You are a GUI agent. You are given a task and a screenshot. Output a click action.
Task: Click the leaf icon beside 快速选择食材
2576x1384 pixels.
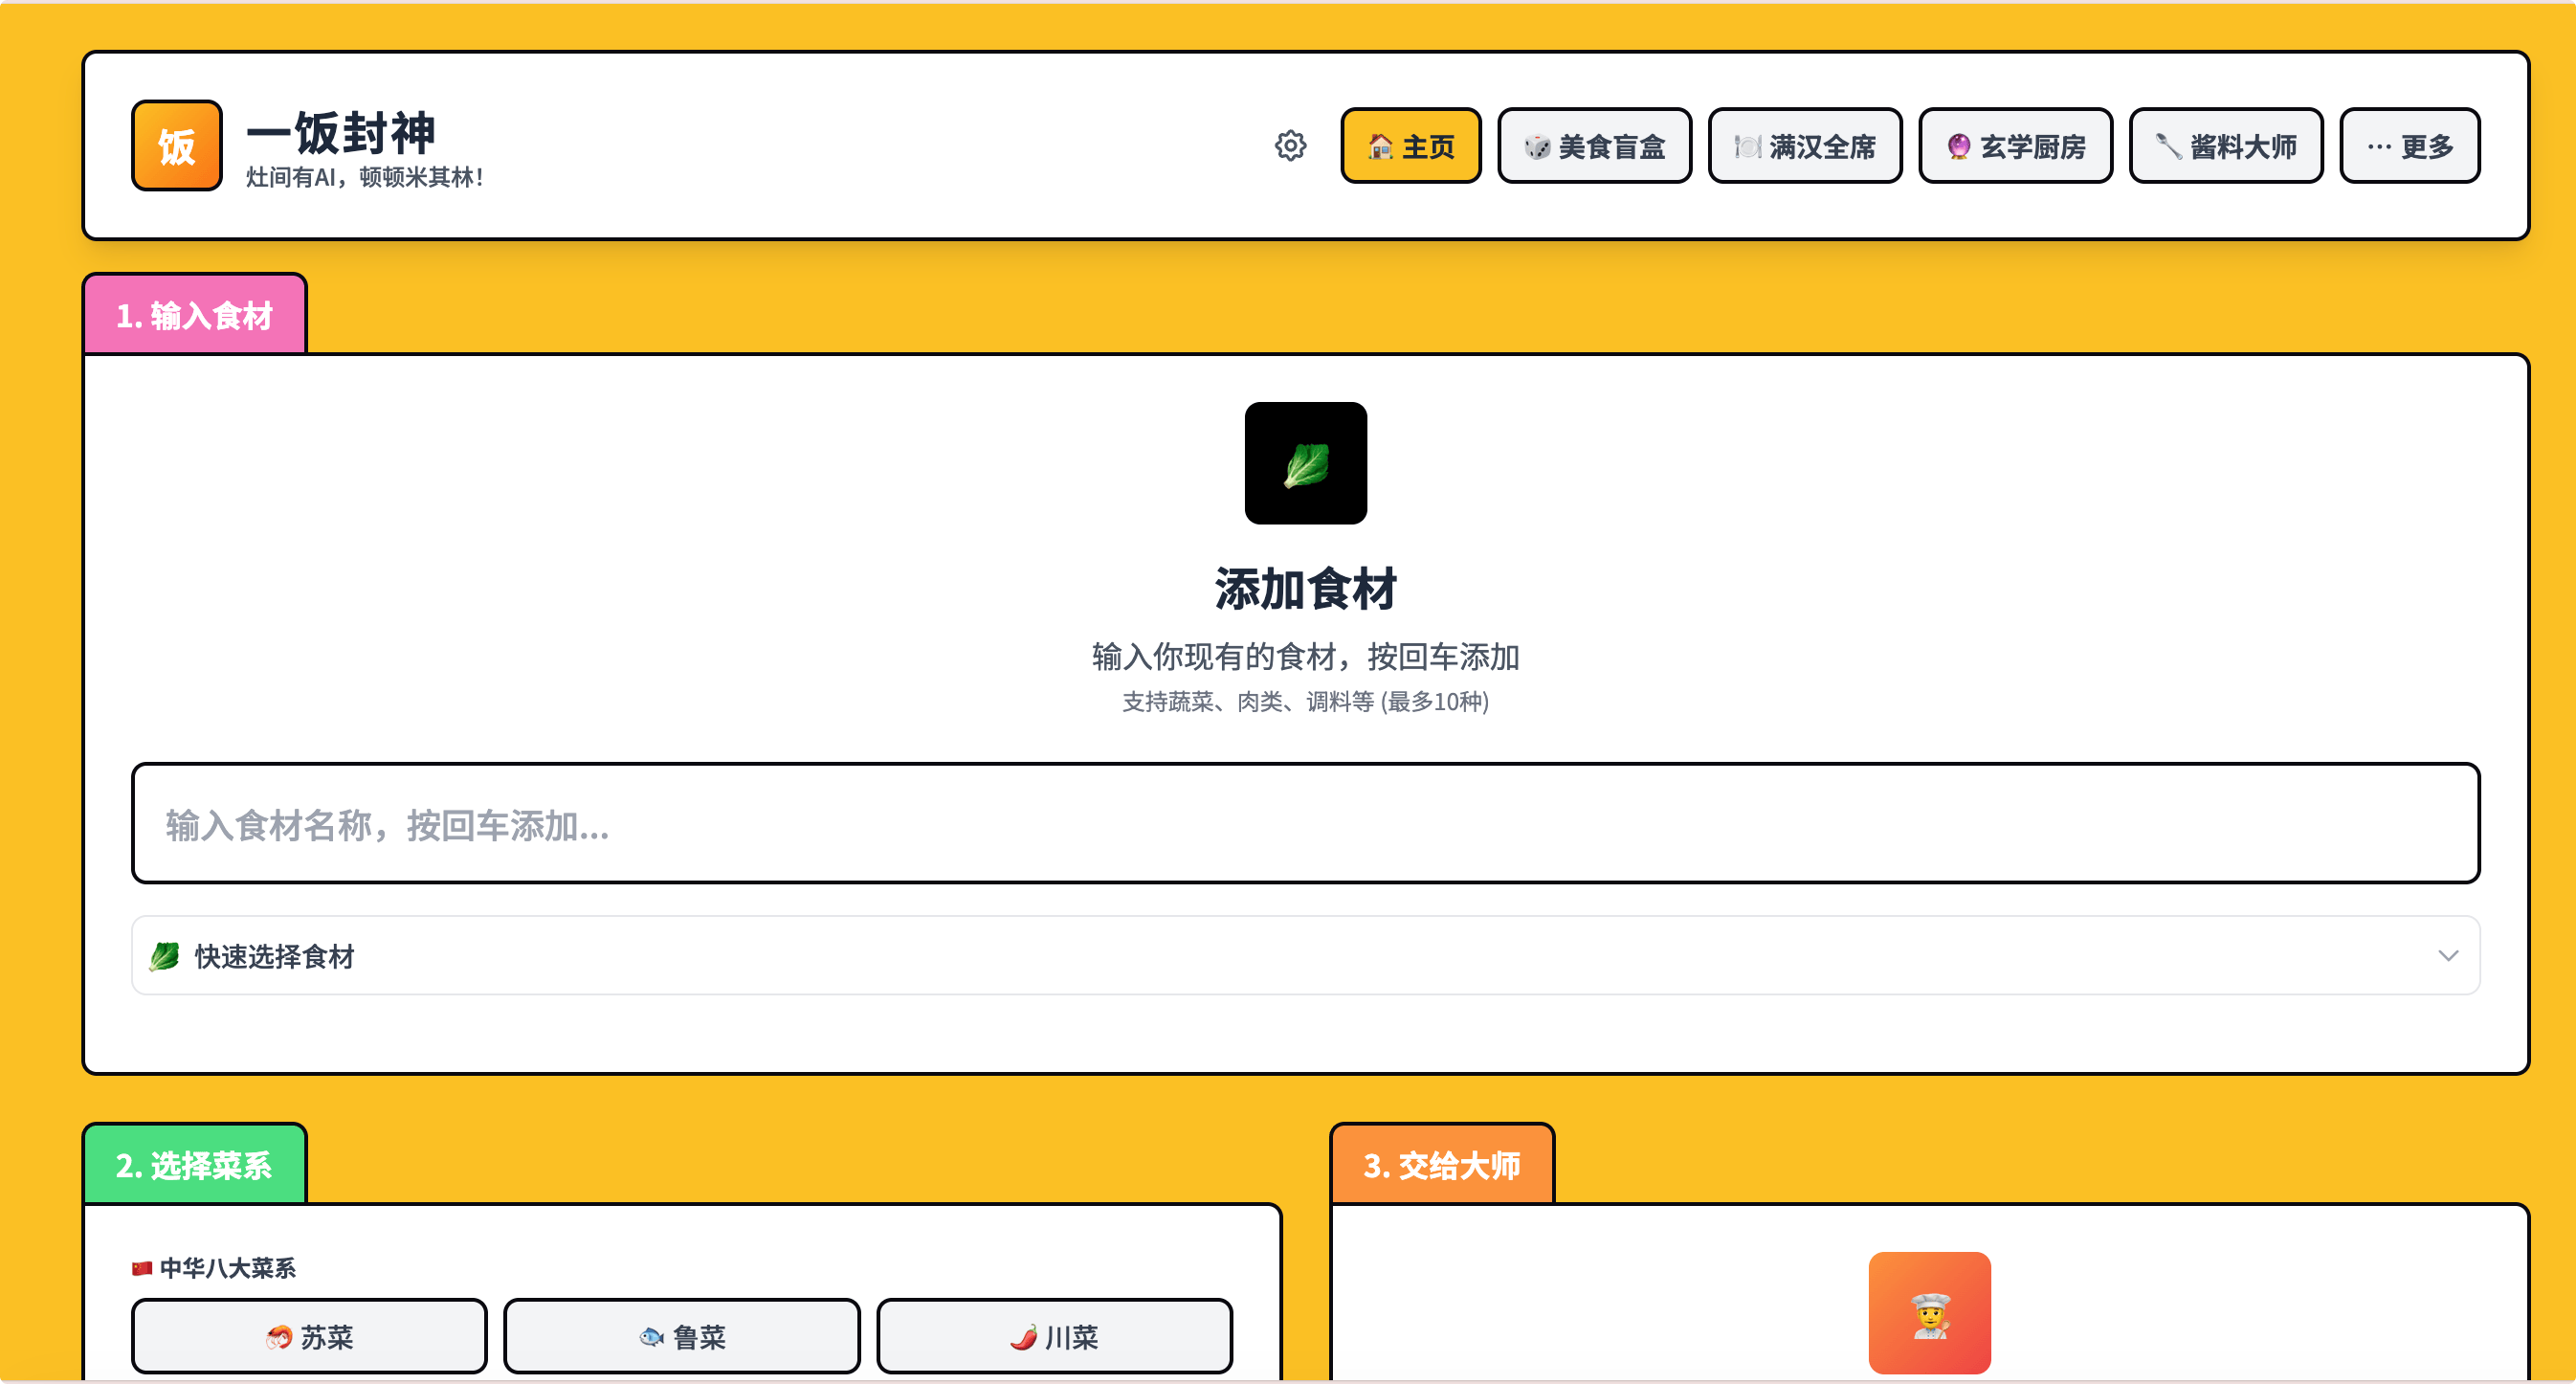(x=164, y=956)
